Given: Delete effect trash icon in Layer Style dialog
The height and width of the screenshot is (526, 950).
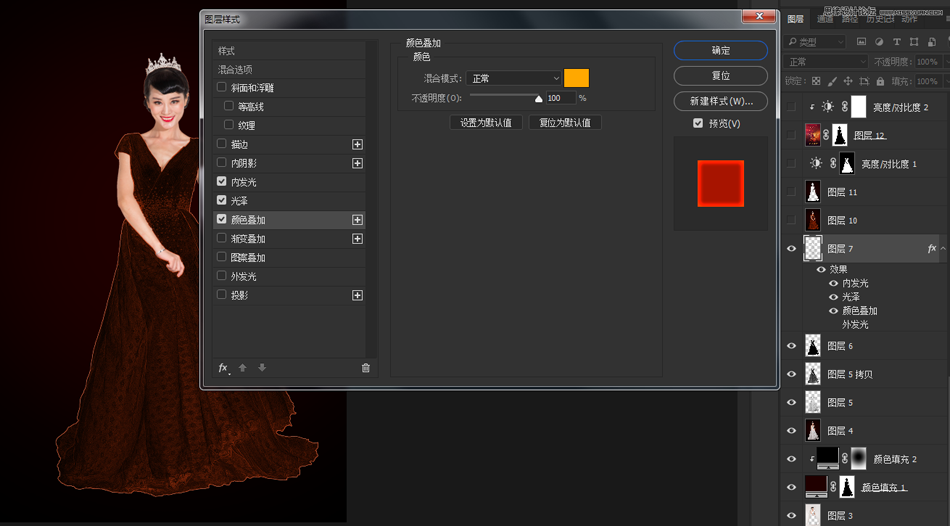Looking at the screenshot, I should [365, 368].
